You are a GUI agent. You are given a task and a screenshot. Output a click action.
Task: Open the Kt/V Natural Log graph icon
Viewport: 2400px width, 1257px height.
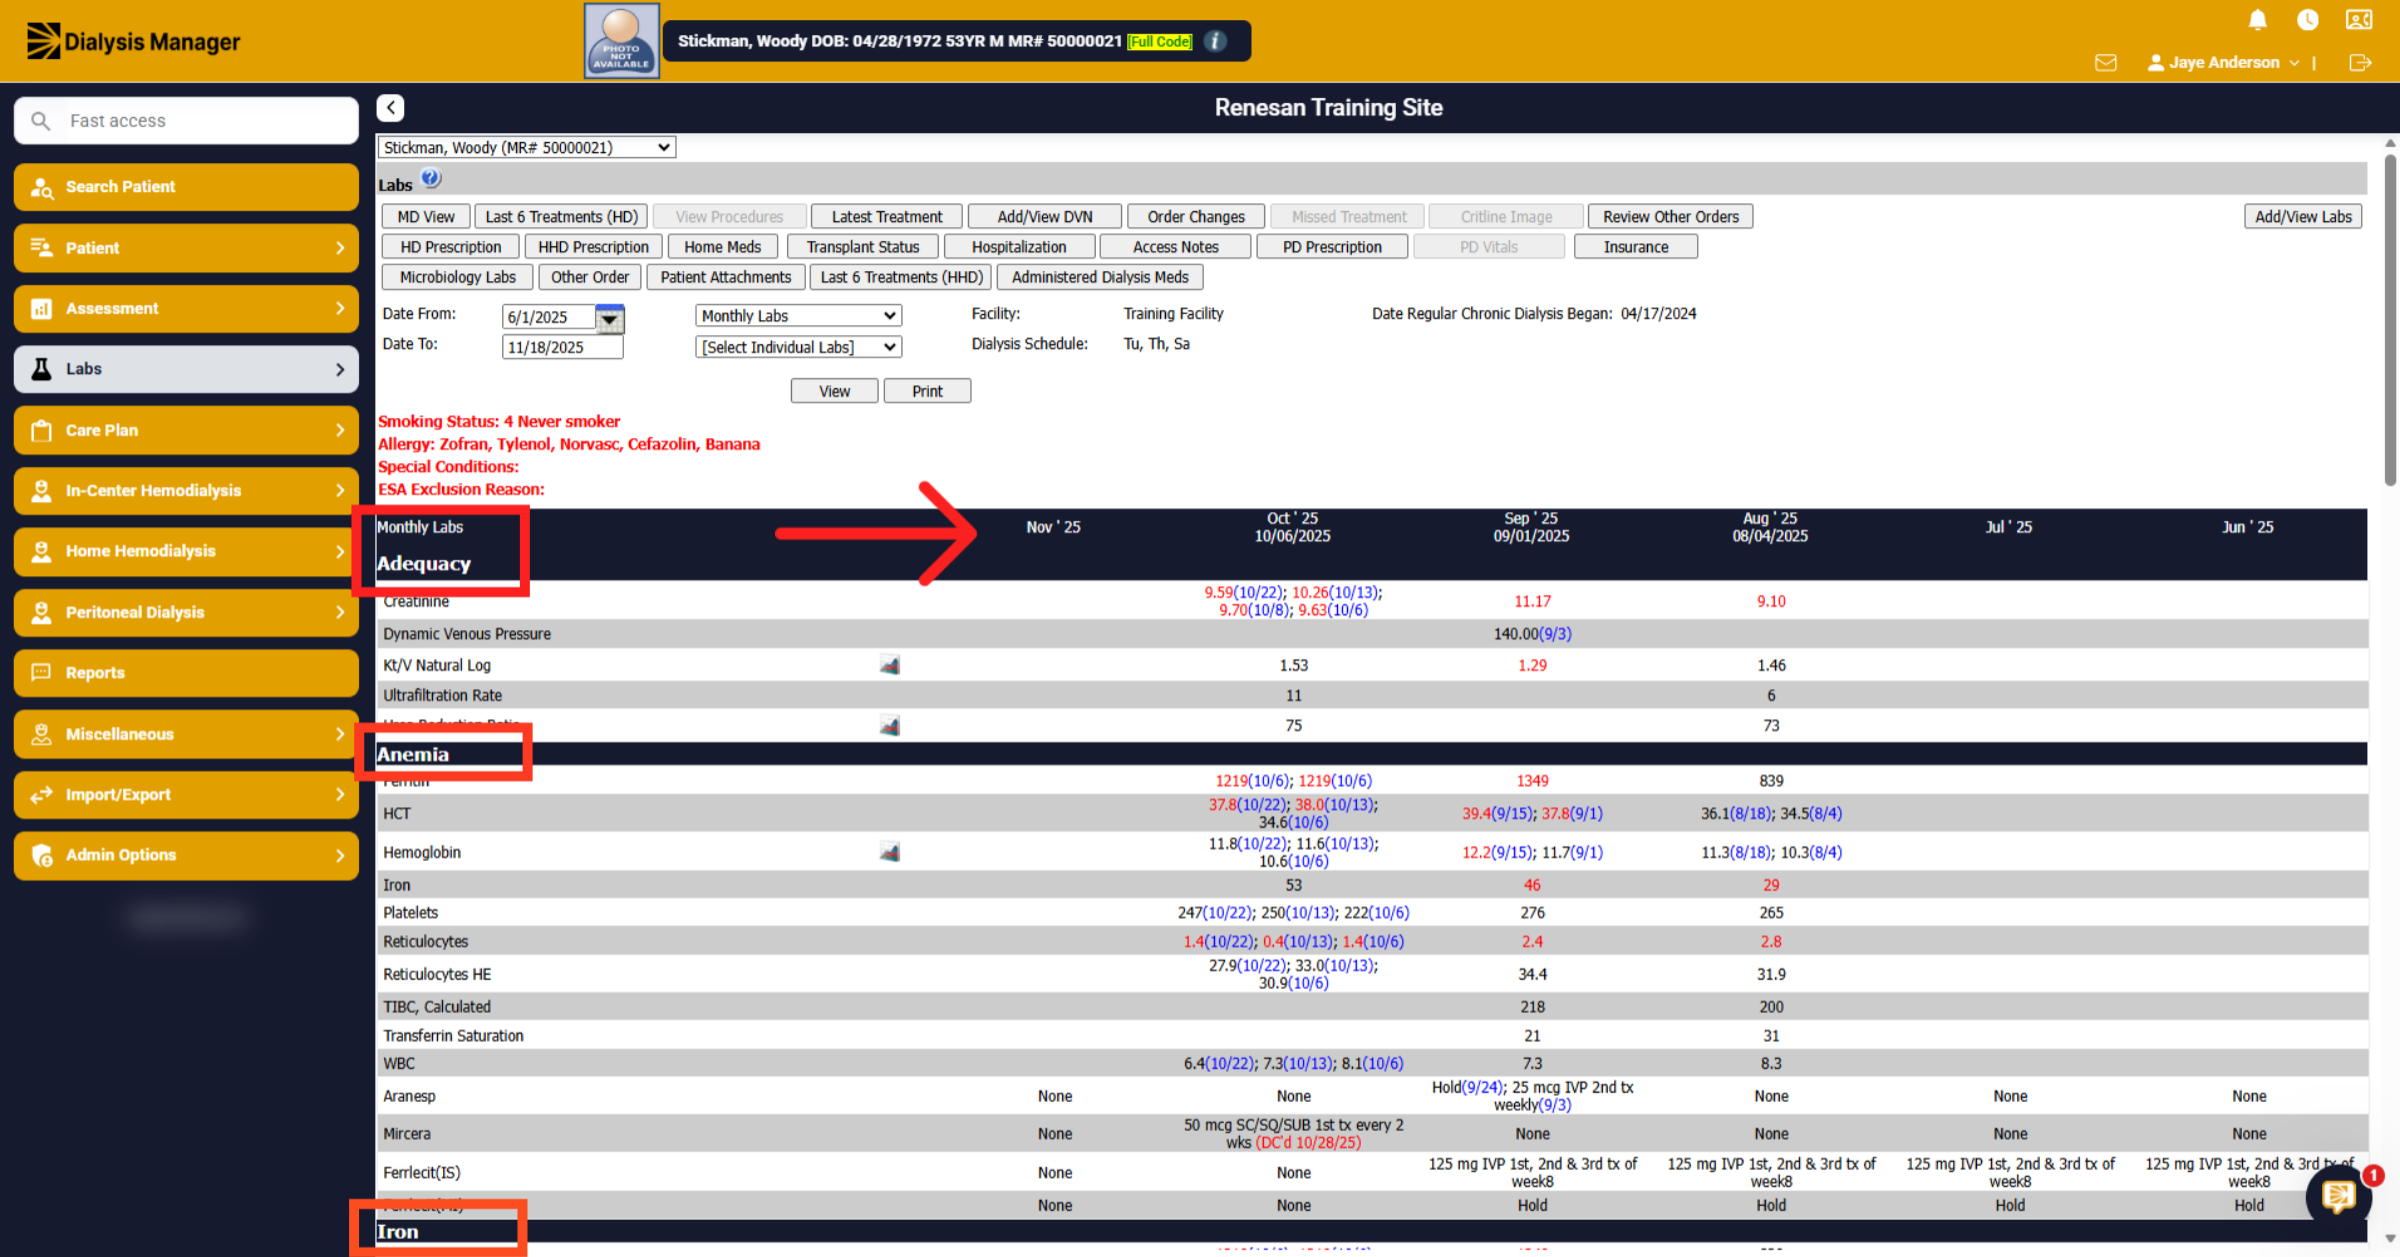889,665
